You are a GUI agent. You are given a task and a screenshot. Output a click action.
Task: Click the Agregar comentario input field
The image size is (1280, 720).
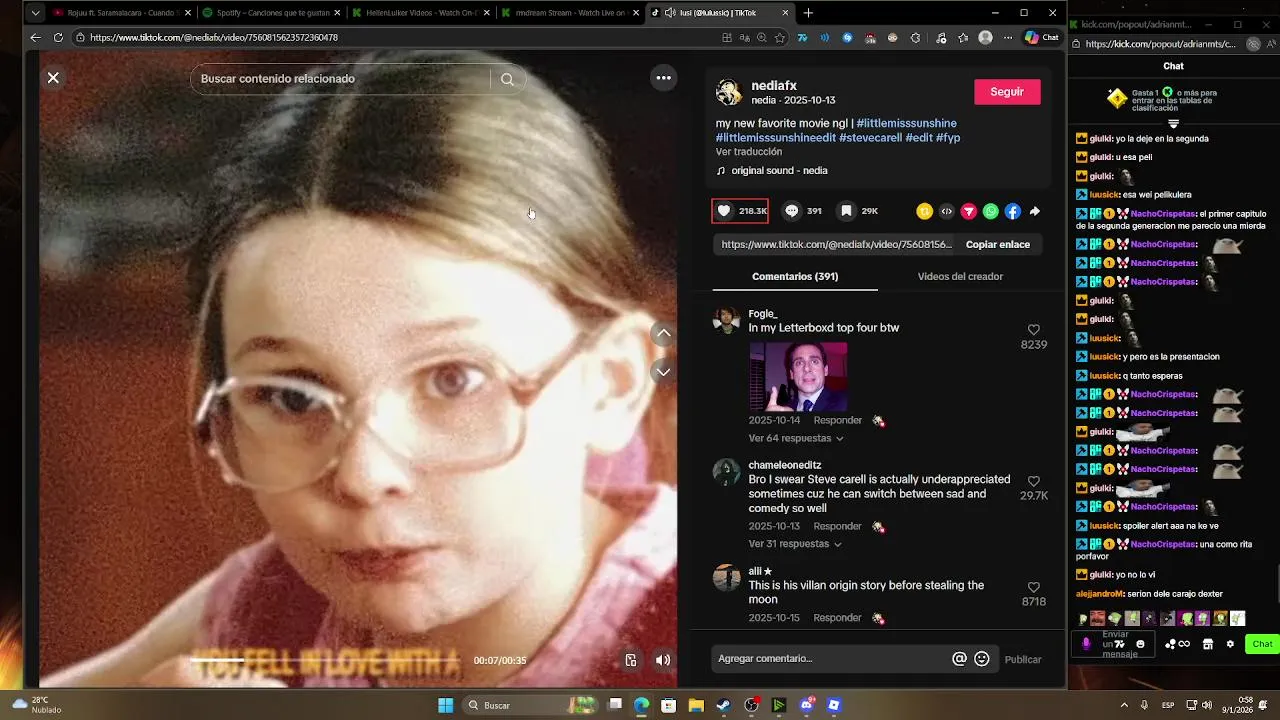[x=830, y=659]
